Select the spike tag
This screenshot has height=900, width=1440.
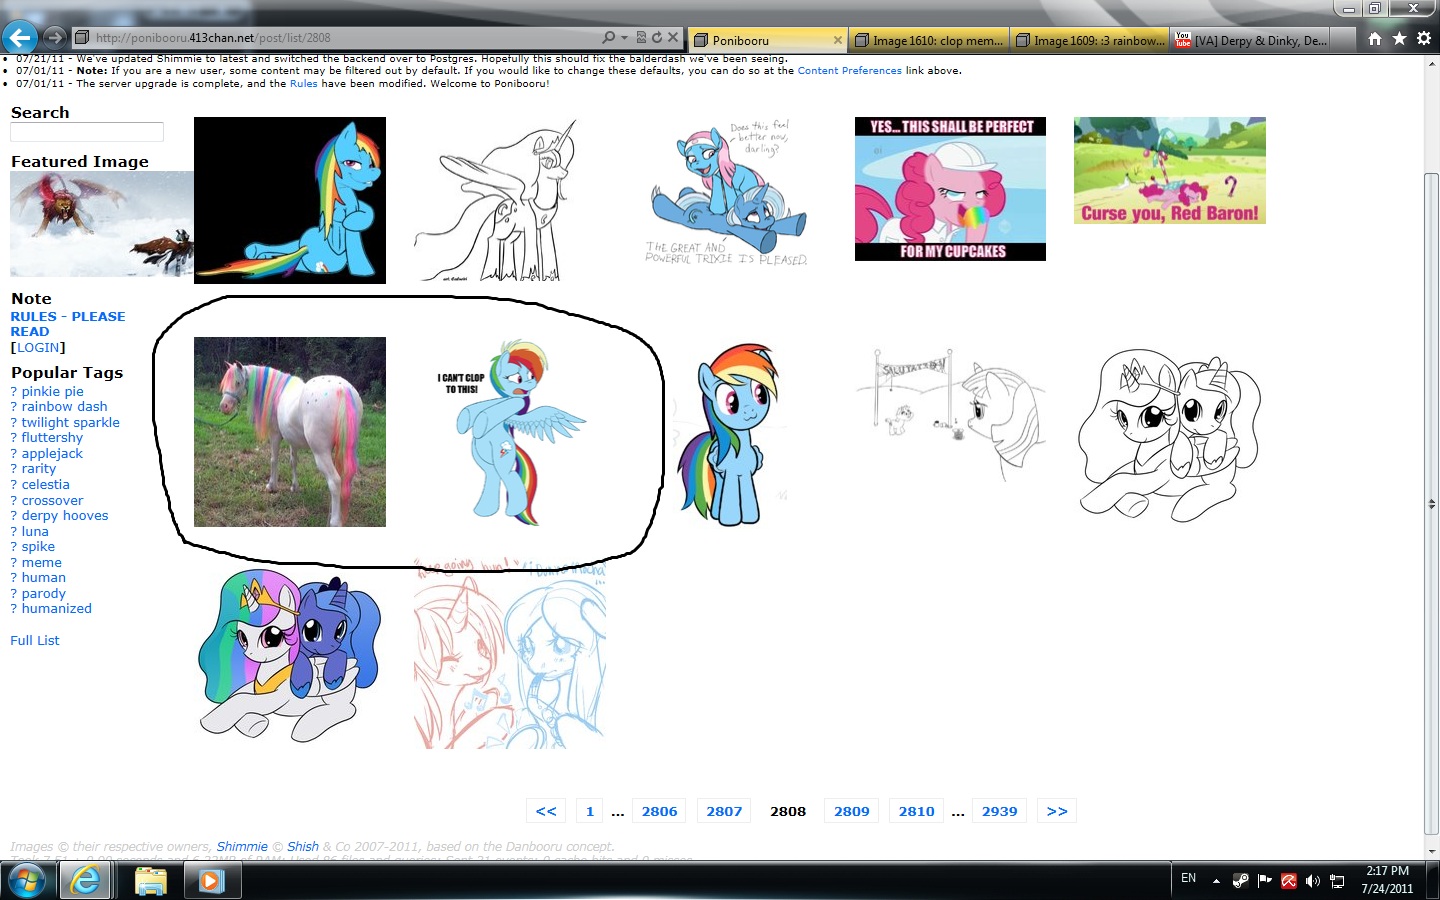(x=38, y=547)
